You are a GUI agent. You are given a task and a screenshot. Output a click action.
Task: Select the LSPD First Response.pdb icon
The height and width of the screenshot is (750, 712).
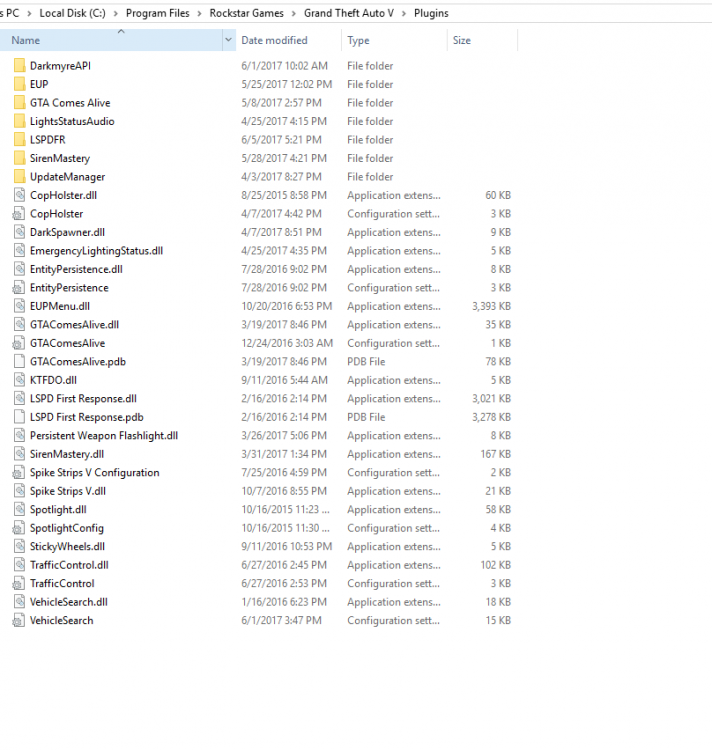point(19,417)
